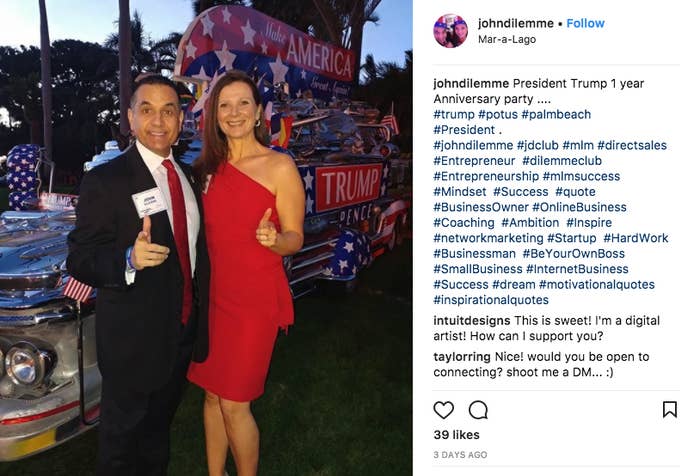700x476 pixels.
Task: Follow the johndilemme account
Action: pyautogui.click(x=585, y=23)
